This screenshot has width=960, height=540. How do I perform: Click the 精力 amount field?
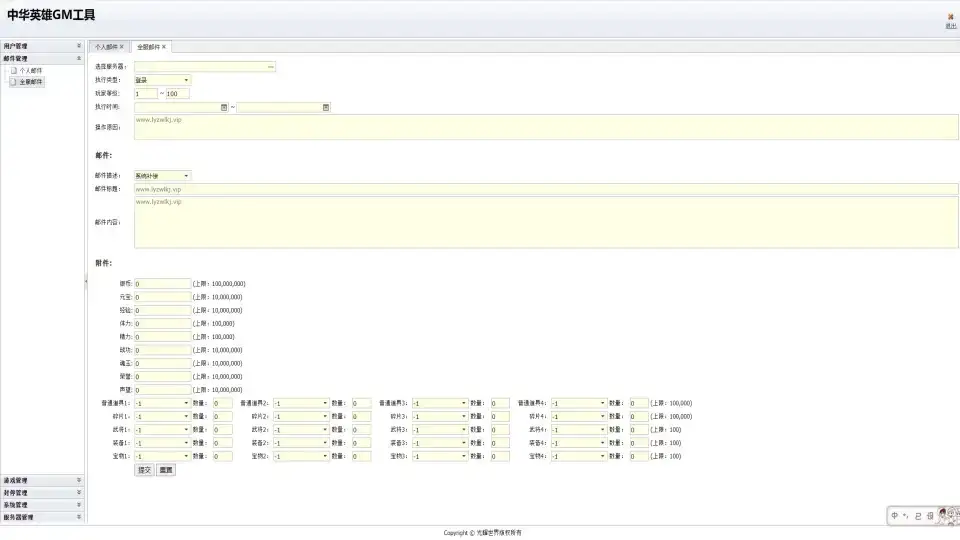pyautogui.click(x=163, y=337)
